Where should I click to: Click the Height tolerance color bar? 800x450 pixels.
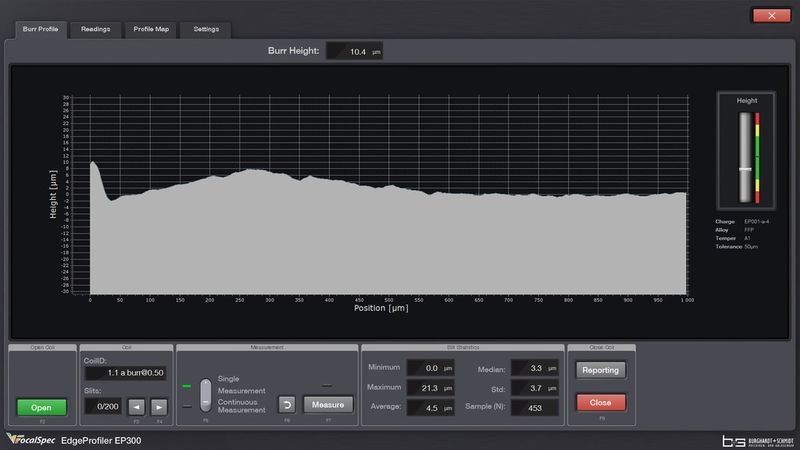click(x=758, y=158)
